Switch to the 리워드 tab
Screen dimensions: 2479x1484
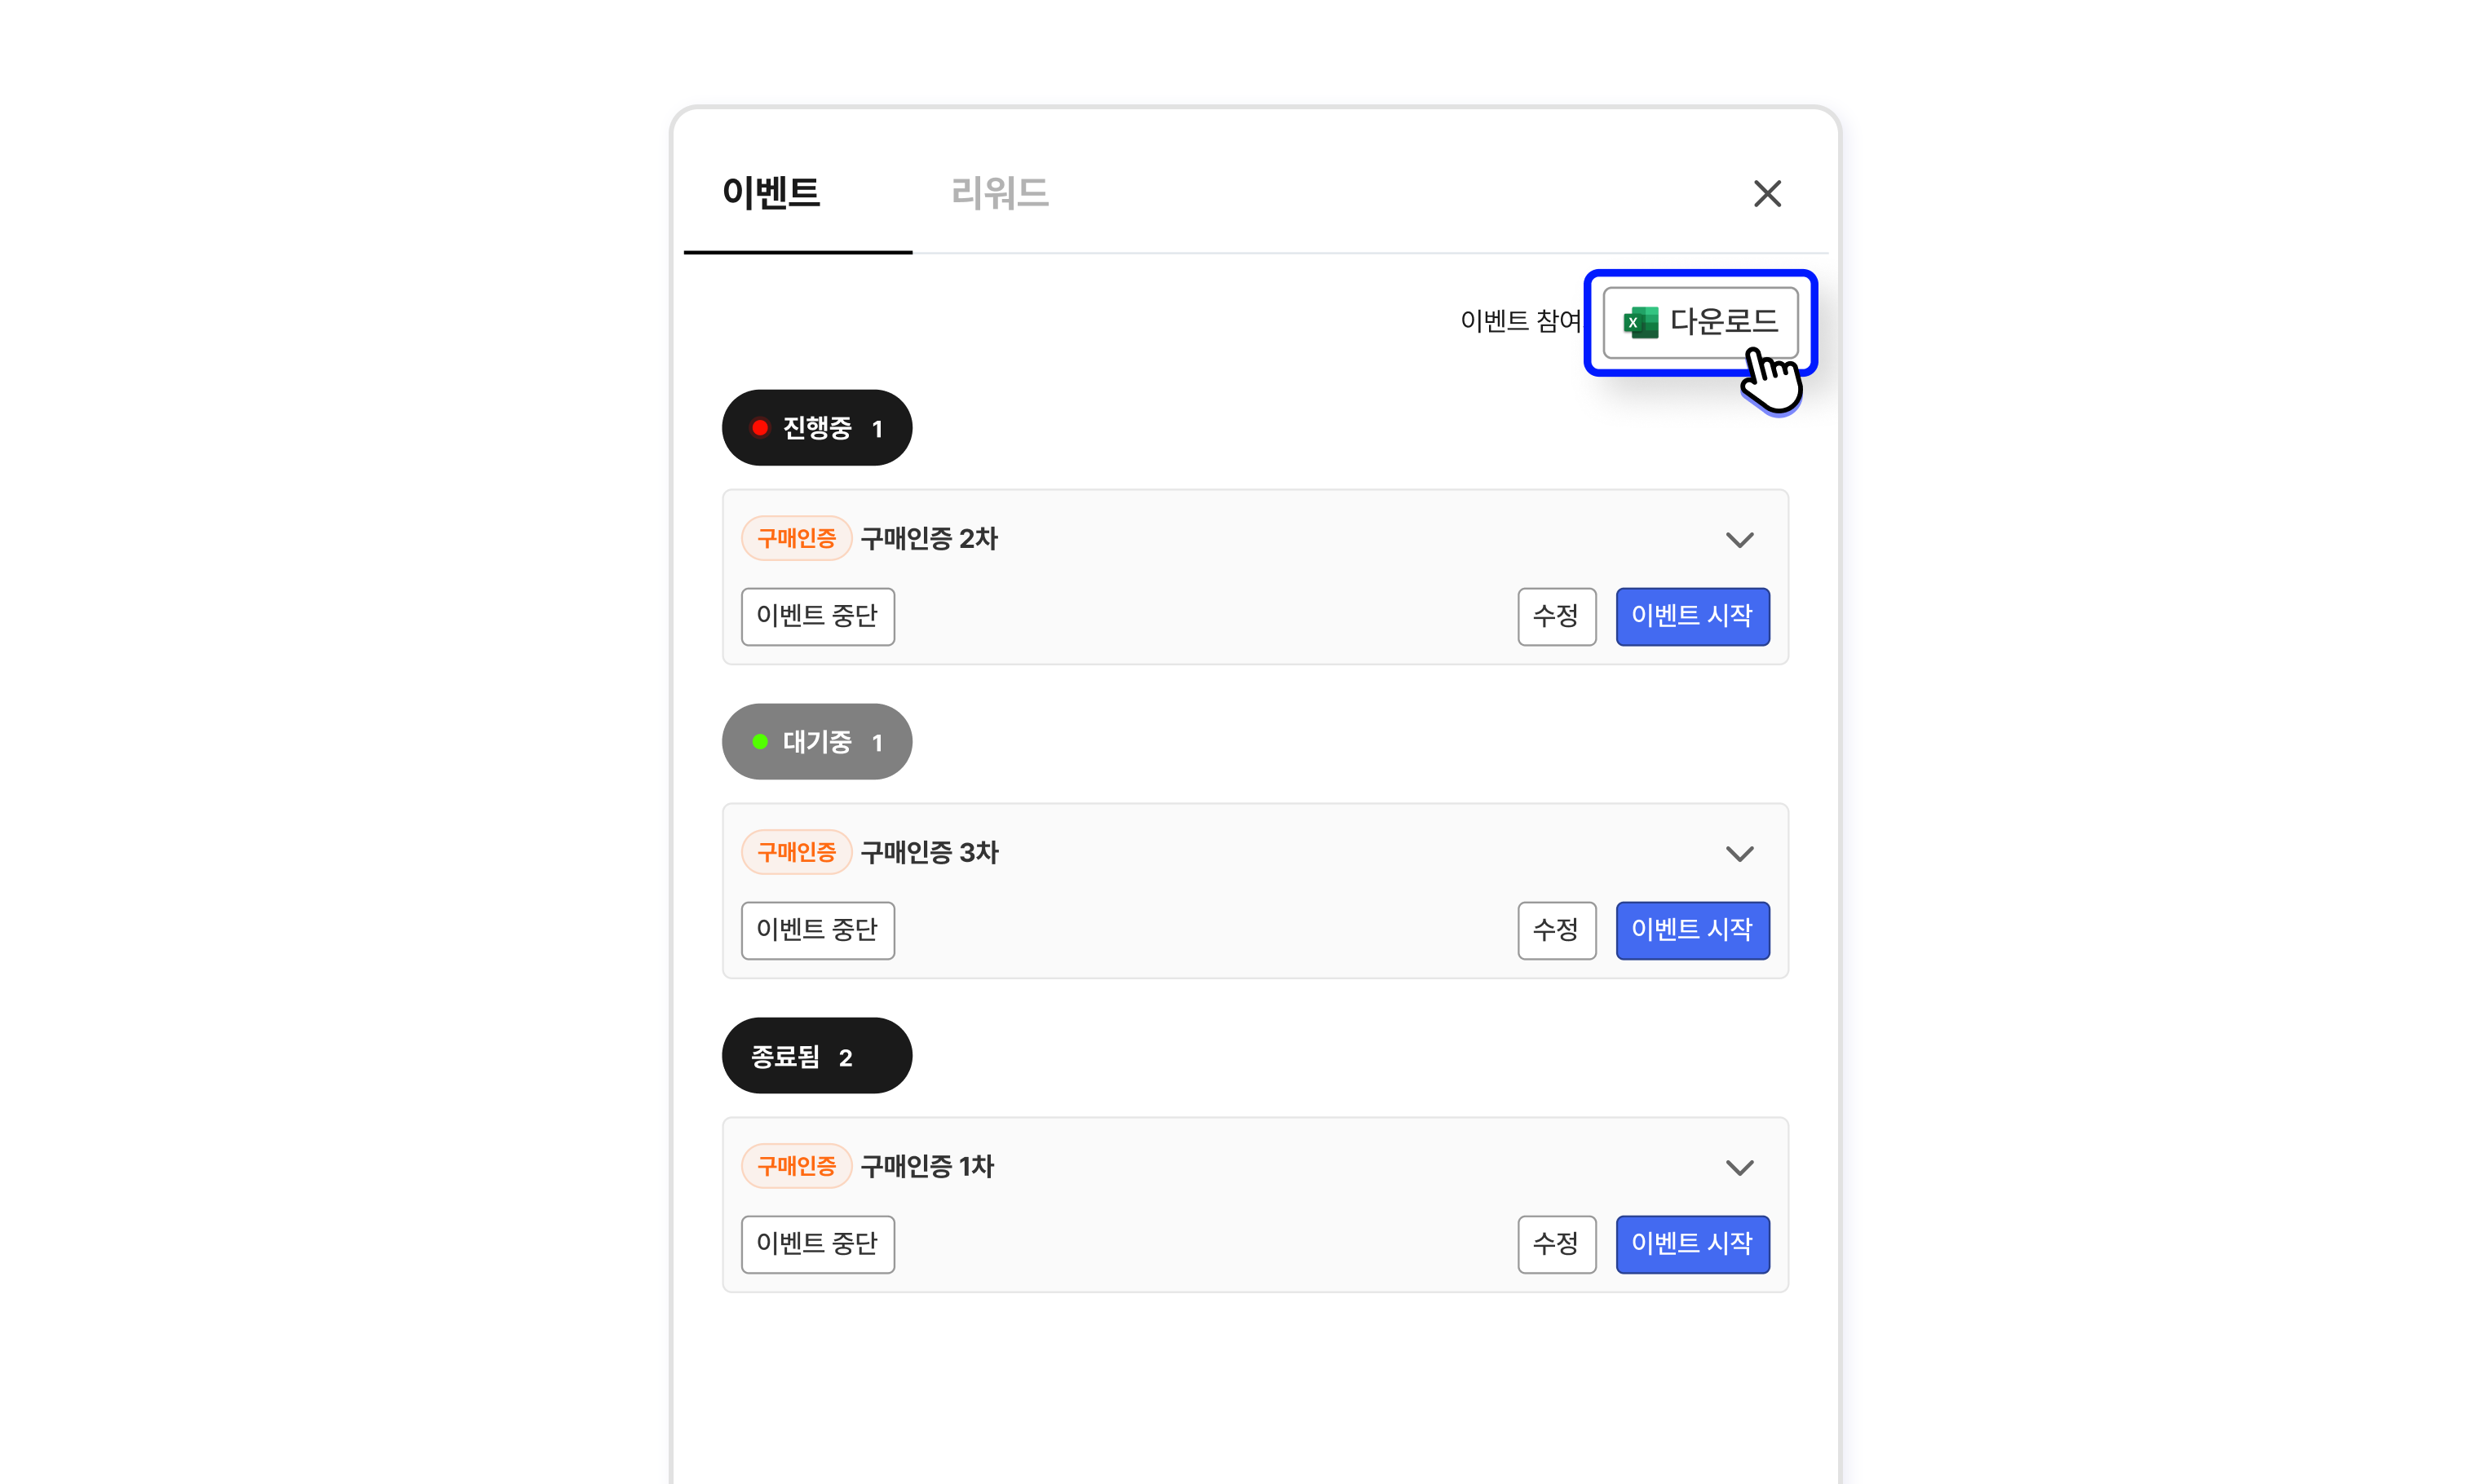click(999, 192)
